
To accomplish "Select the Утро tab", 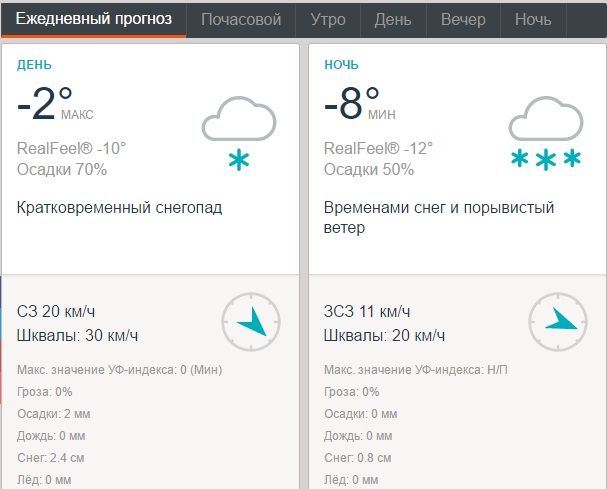I will point(328,19).
